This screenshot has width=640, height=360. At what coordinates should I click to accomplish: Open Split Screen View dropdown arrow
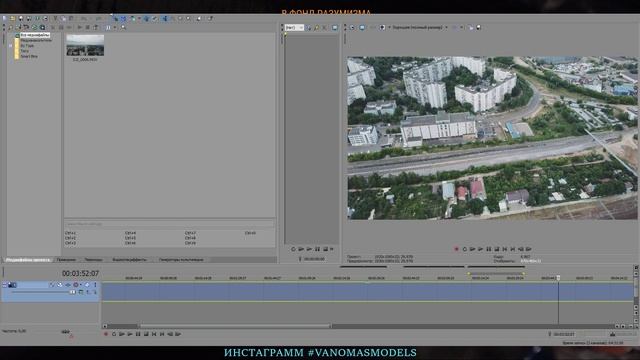pos(389,27)
